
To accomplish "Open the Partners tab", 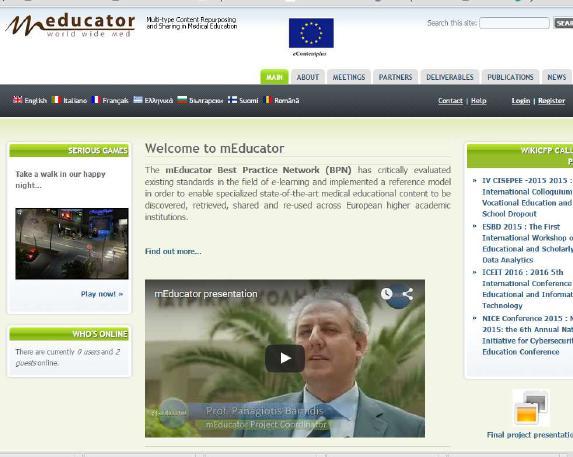I will tap(395, 77).
